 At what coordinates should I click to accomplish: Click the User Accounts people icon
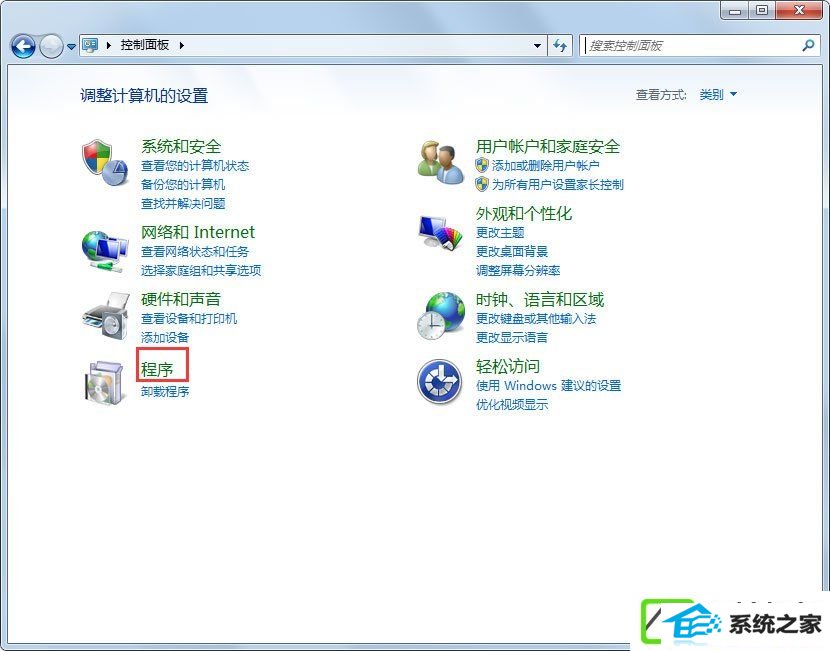pos(440,162)
